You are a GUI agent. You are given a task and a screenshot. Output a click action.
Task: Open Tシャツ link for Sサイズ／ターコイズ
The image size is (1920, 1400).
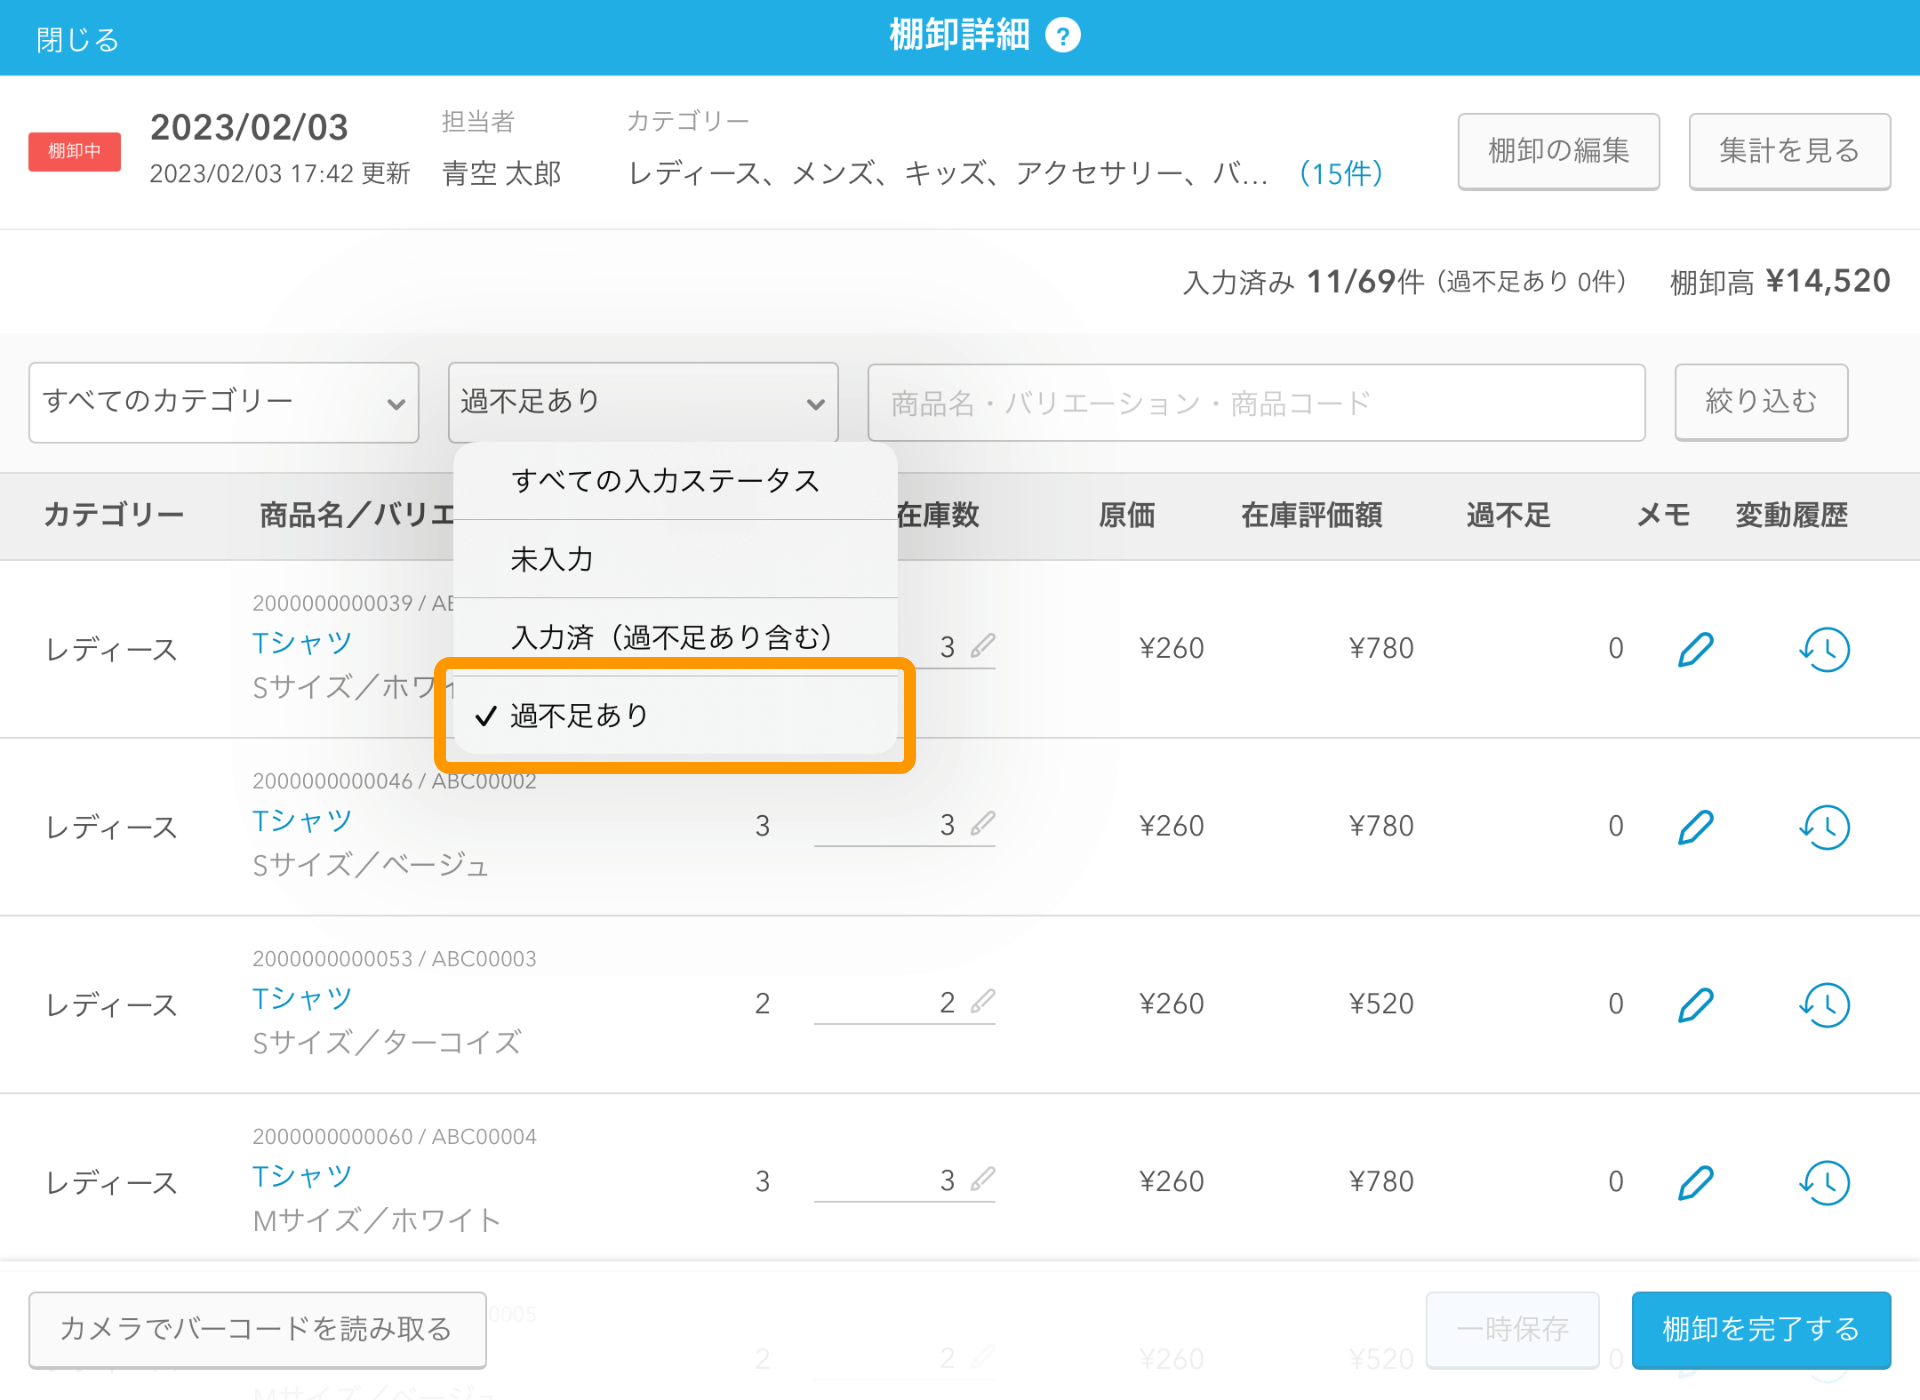pyautogui.click(x=302, y=999)
